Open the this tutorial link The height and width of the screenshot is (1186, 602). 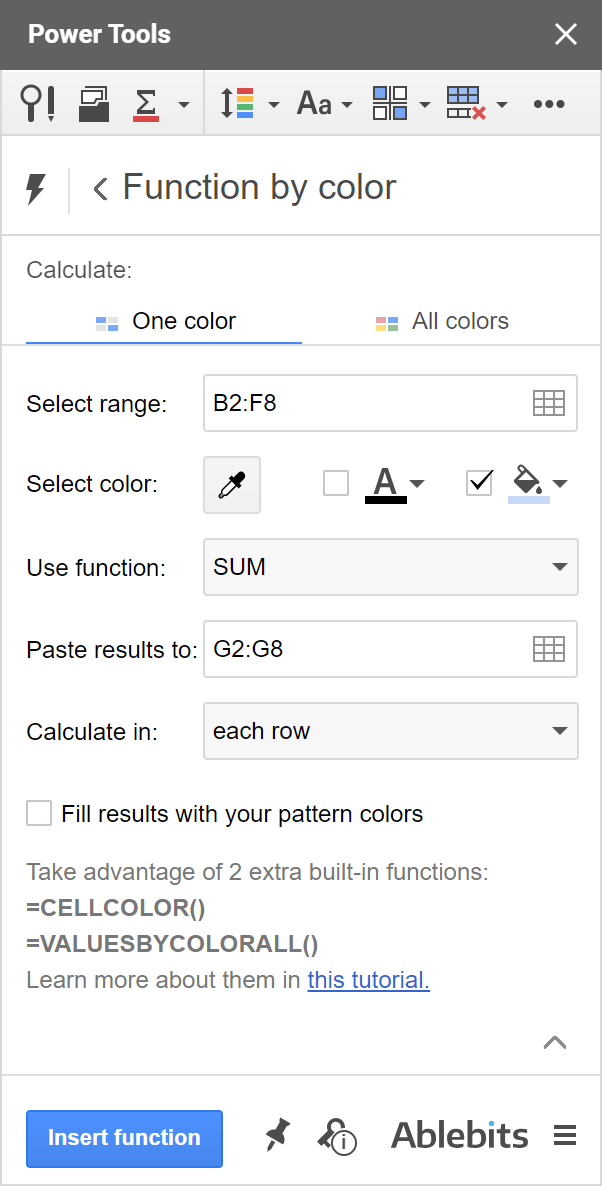(x=368, y=980)
